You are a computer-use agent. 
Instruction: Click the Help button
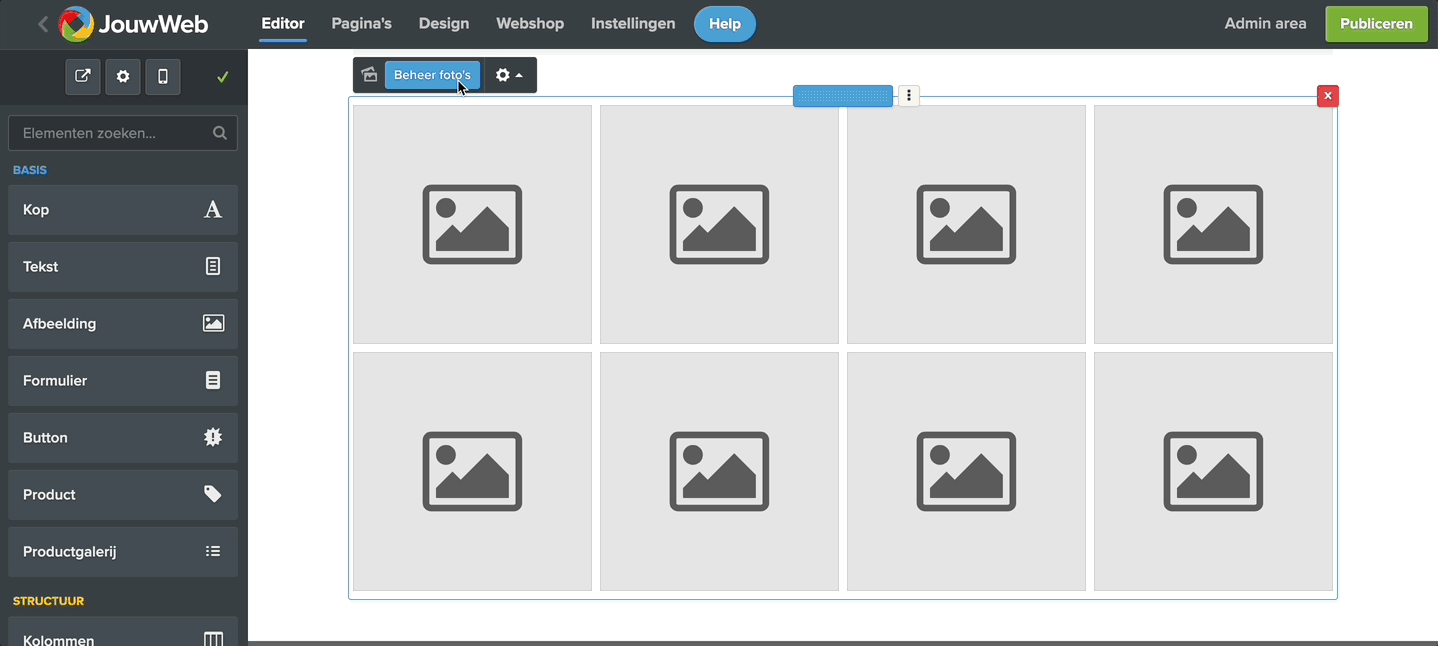[x=725, y=24]
